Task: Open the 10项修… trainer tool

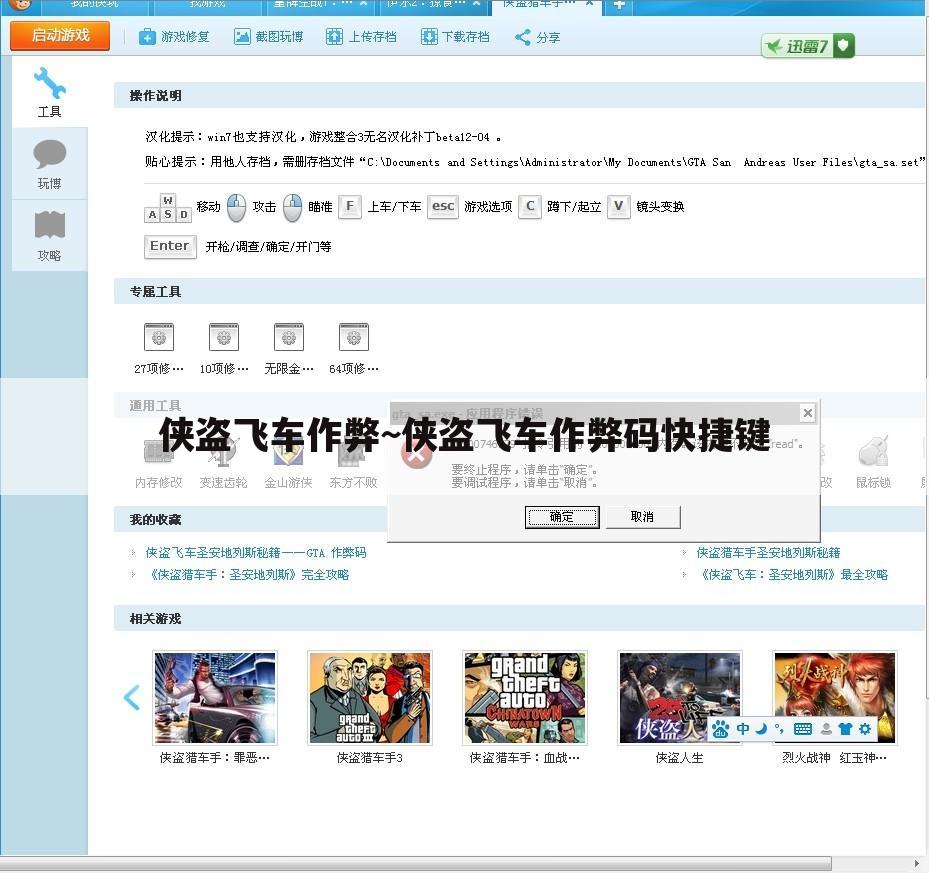Action: [x=224, y=348]
